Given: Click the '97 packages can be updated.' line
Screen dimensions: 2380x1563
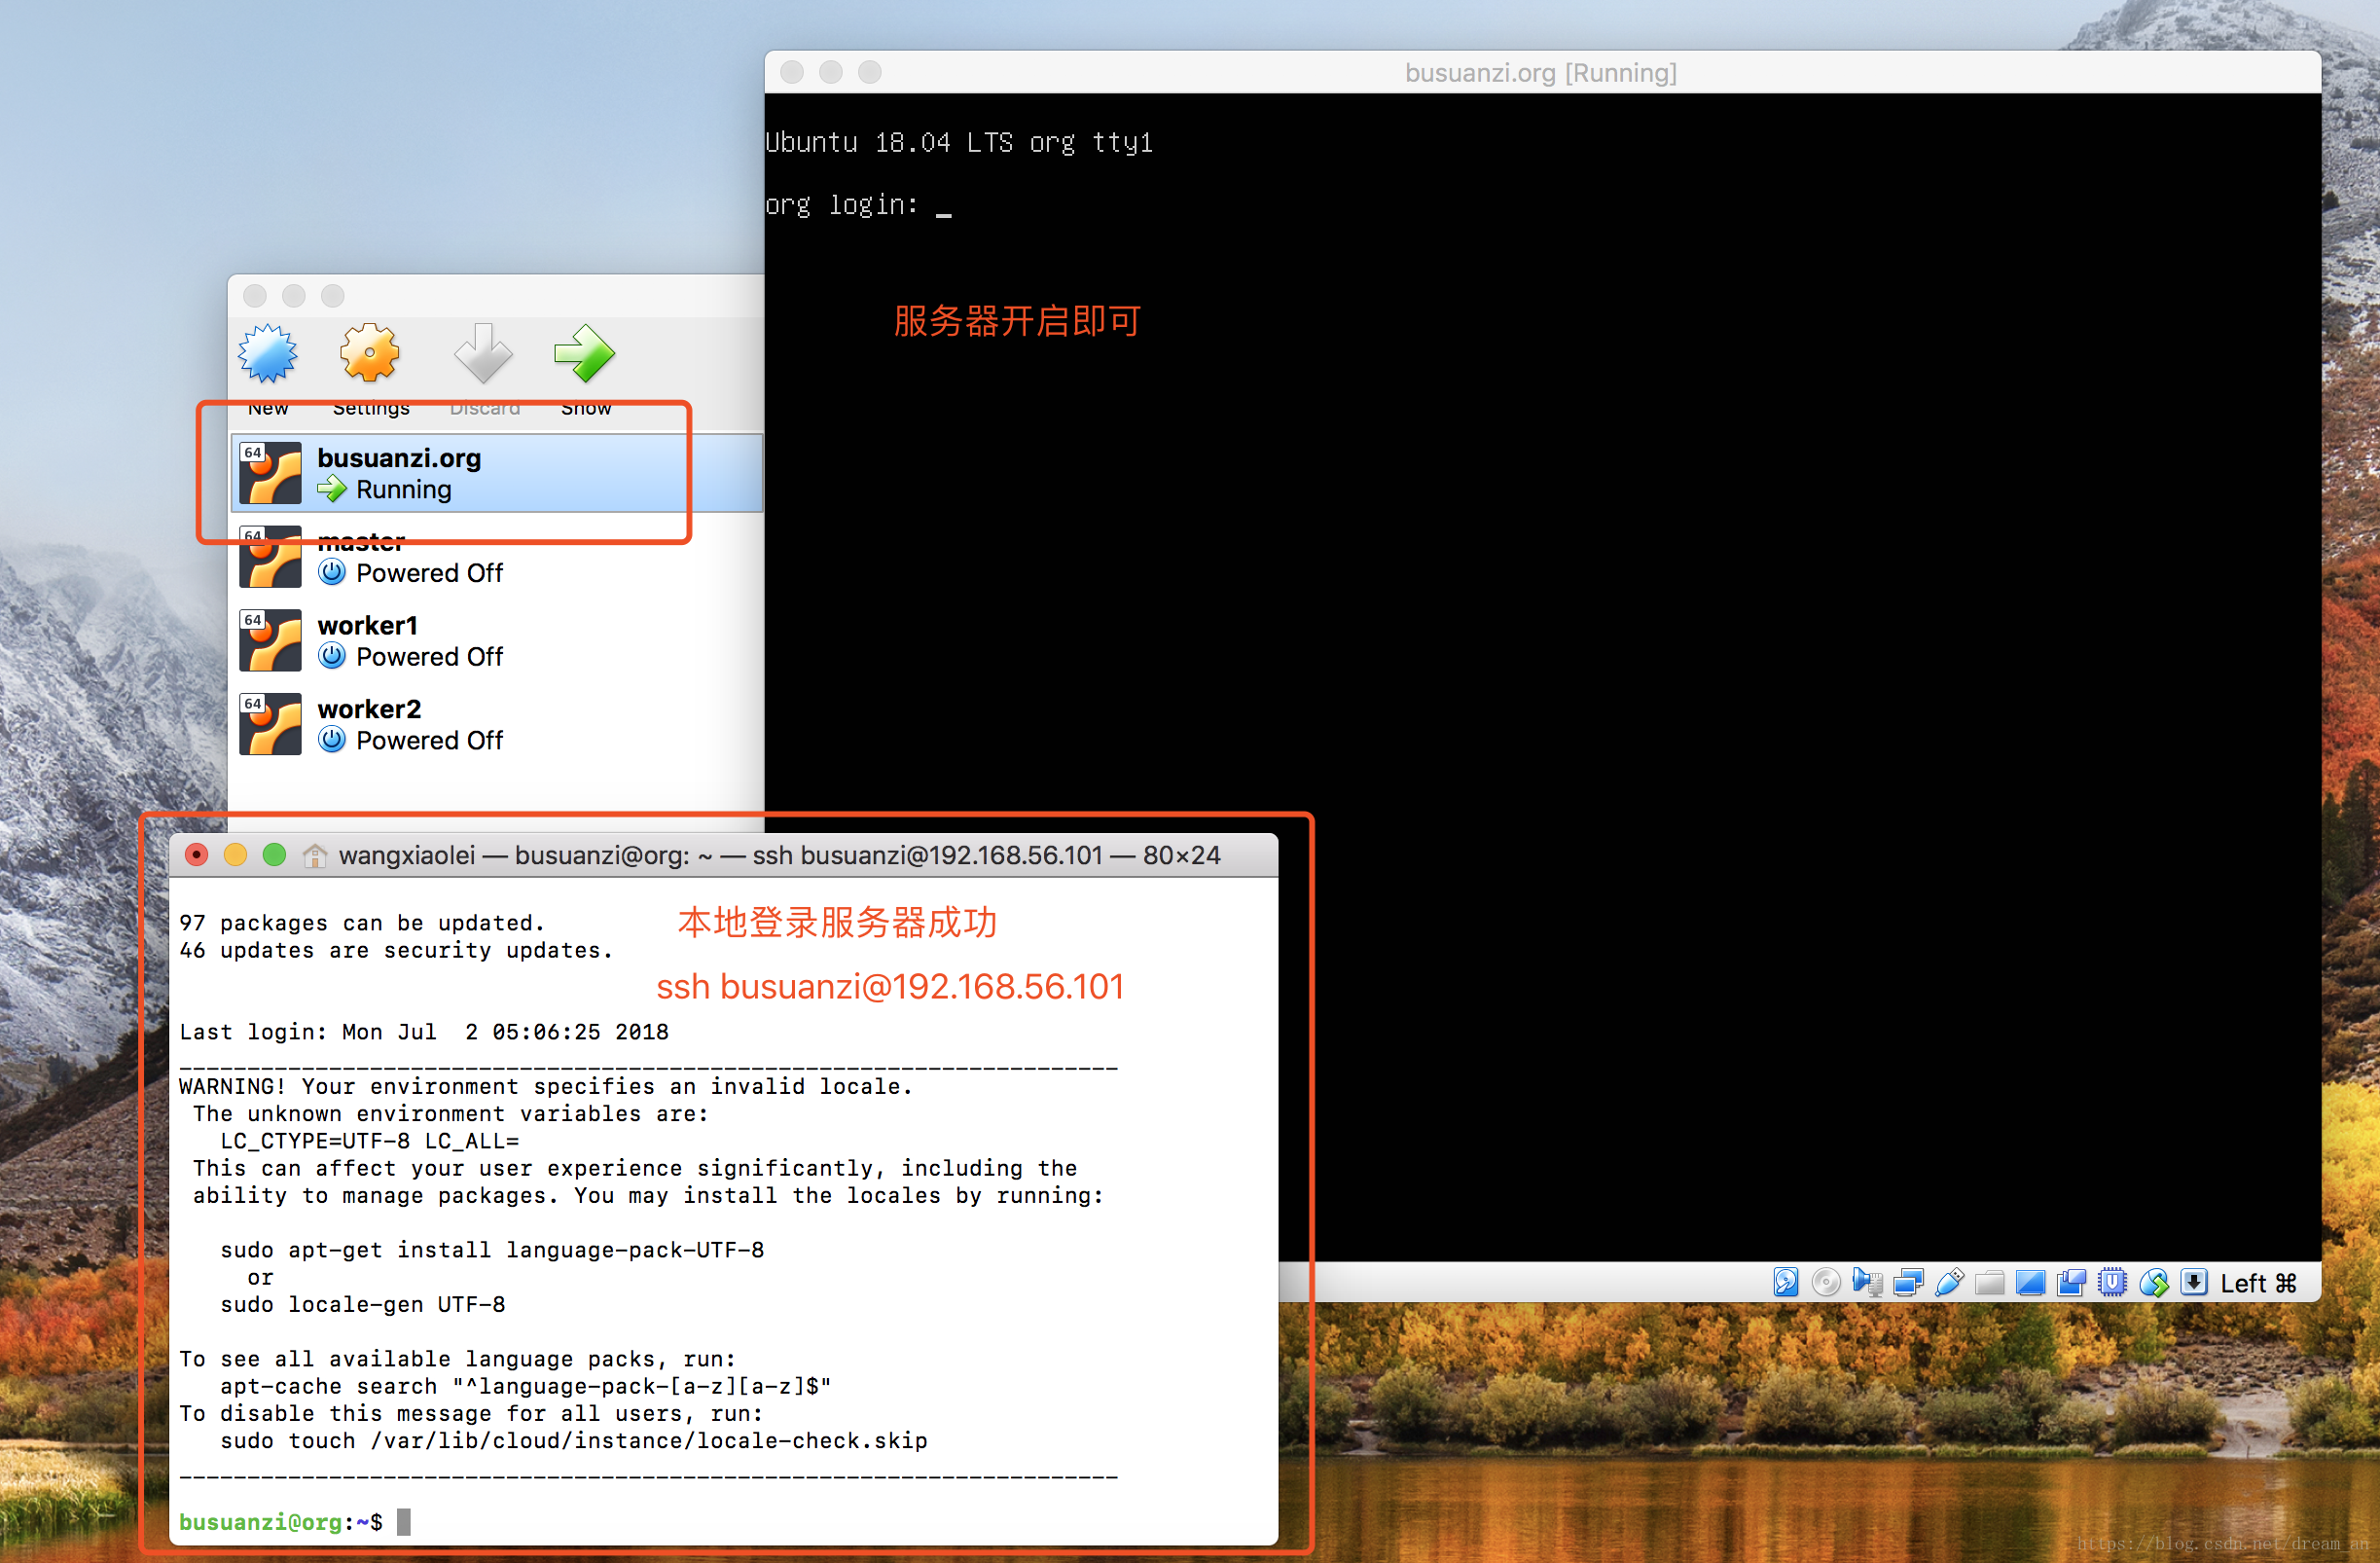Looking at the screenshot, I should coord(362,922).
